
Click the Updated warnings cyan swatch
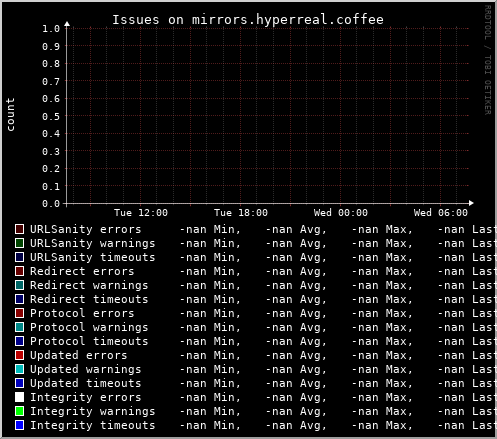coord(19,369)
